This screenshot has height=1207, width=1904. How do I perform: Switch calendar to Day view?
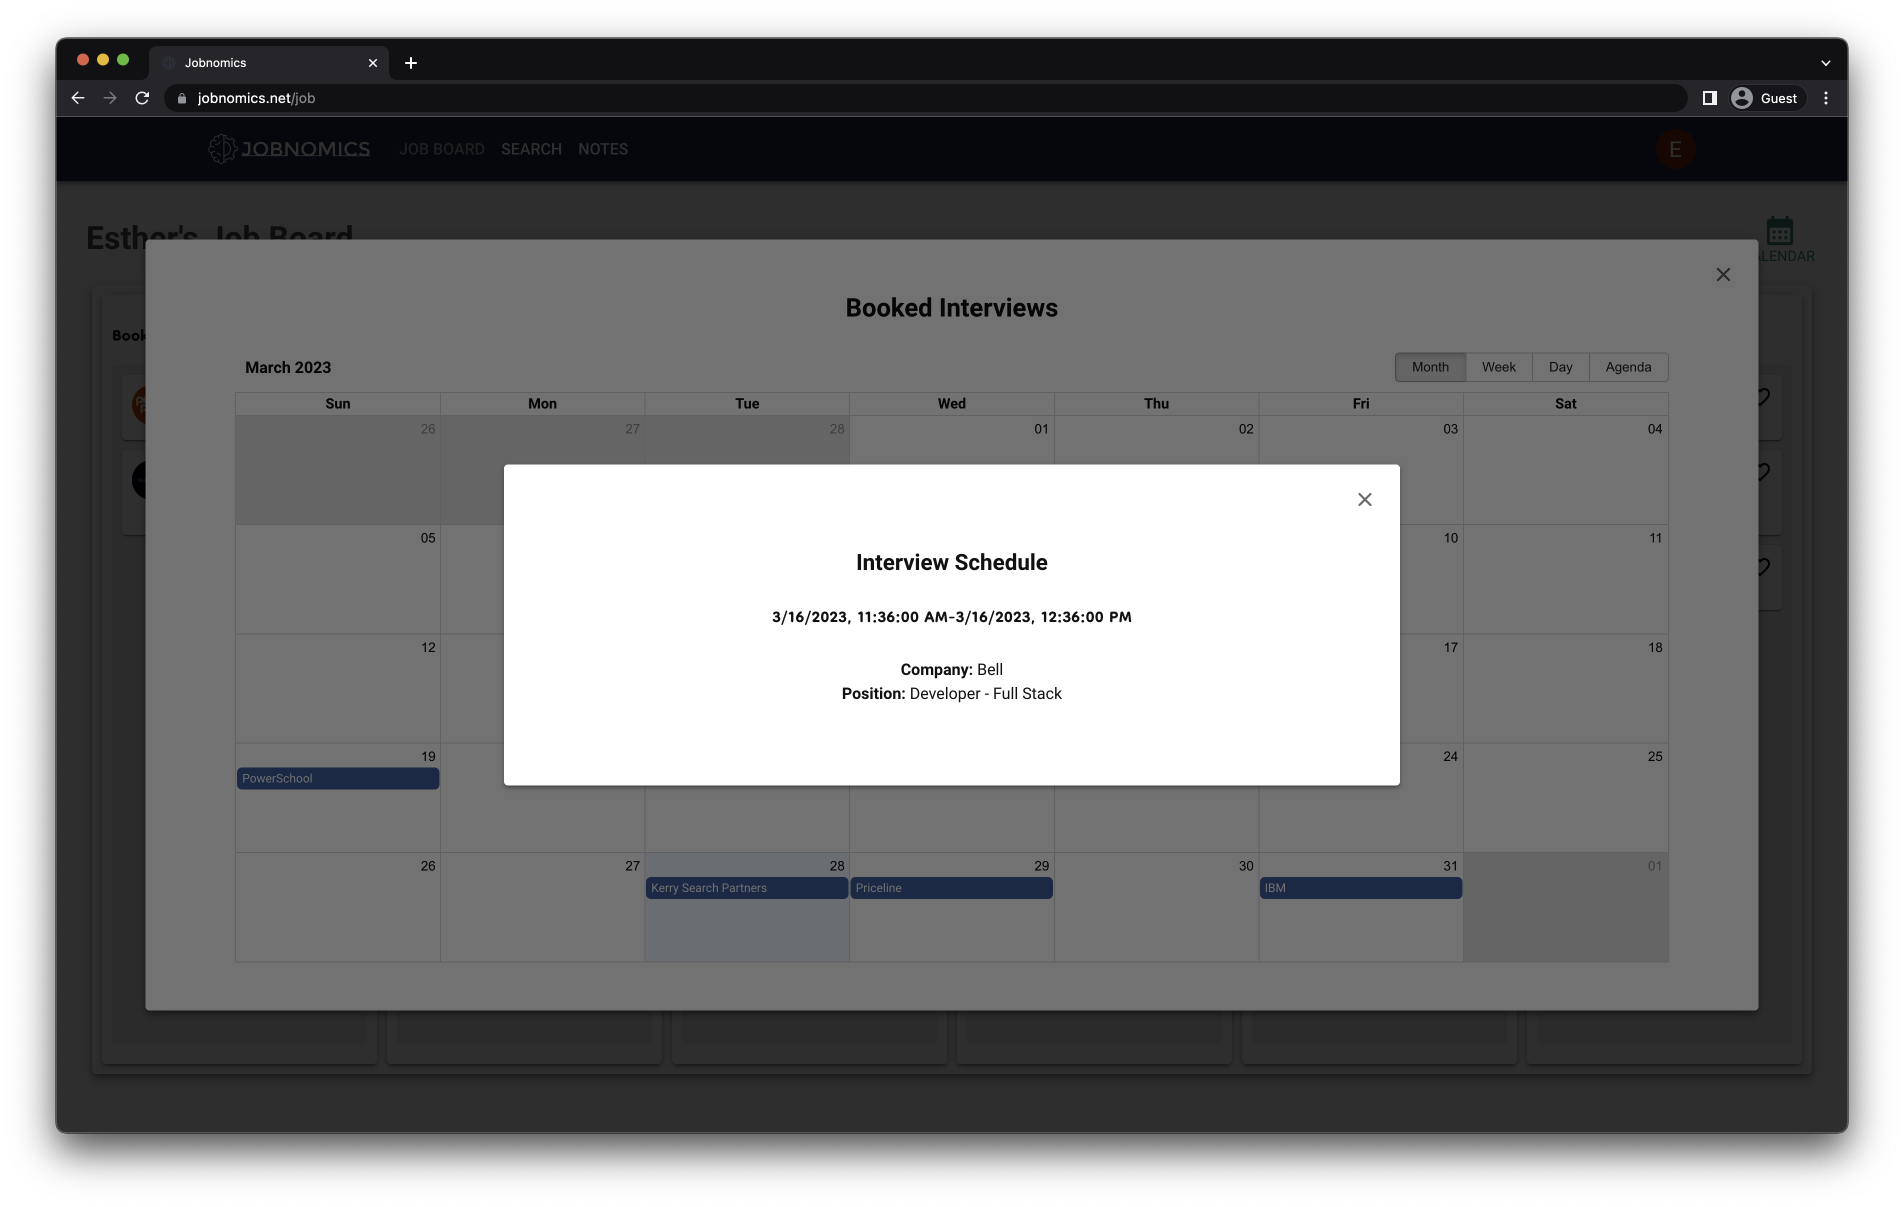coord(1560,367)
